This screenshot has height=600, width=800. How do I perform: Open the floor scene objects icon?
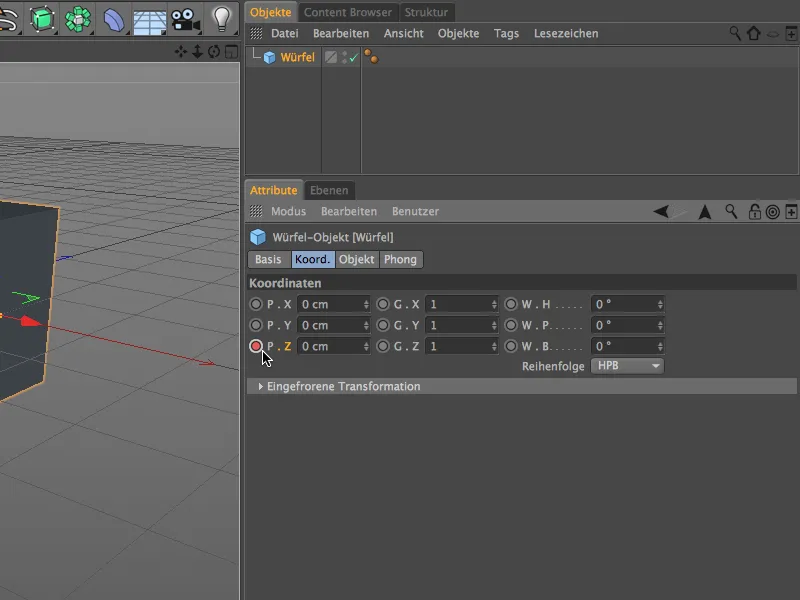click(x=149, y=21)
